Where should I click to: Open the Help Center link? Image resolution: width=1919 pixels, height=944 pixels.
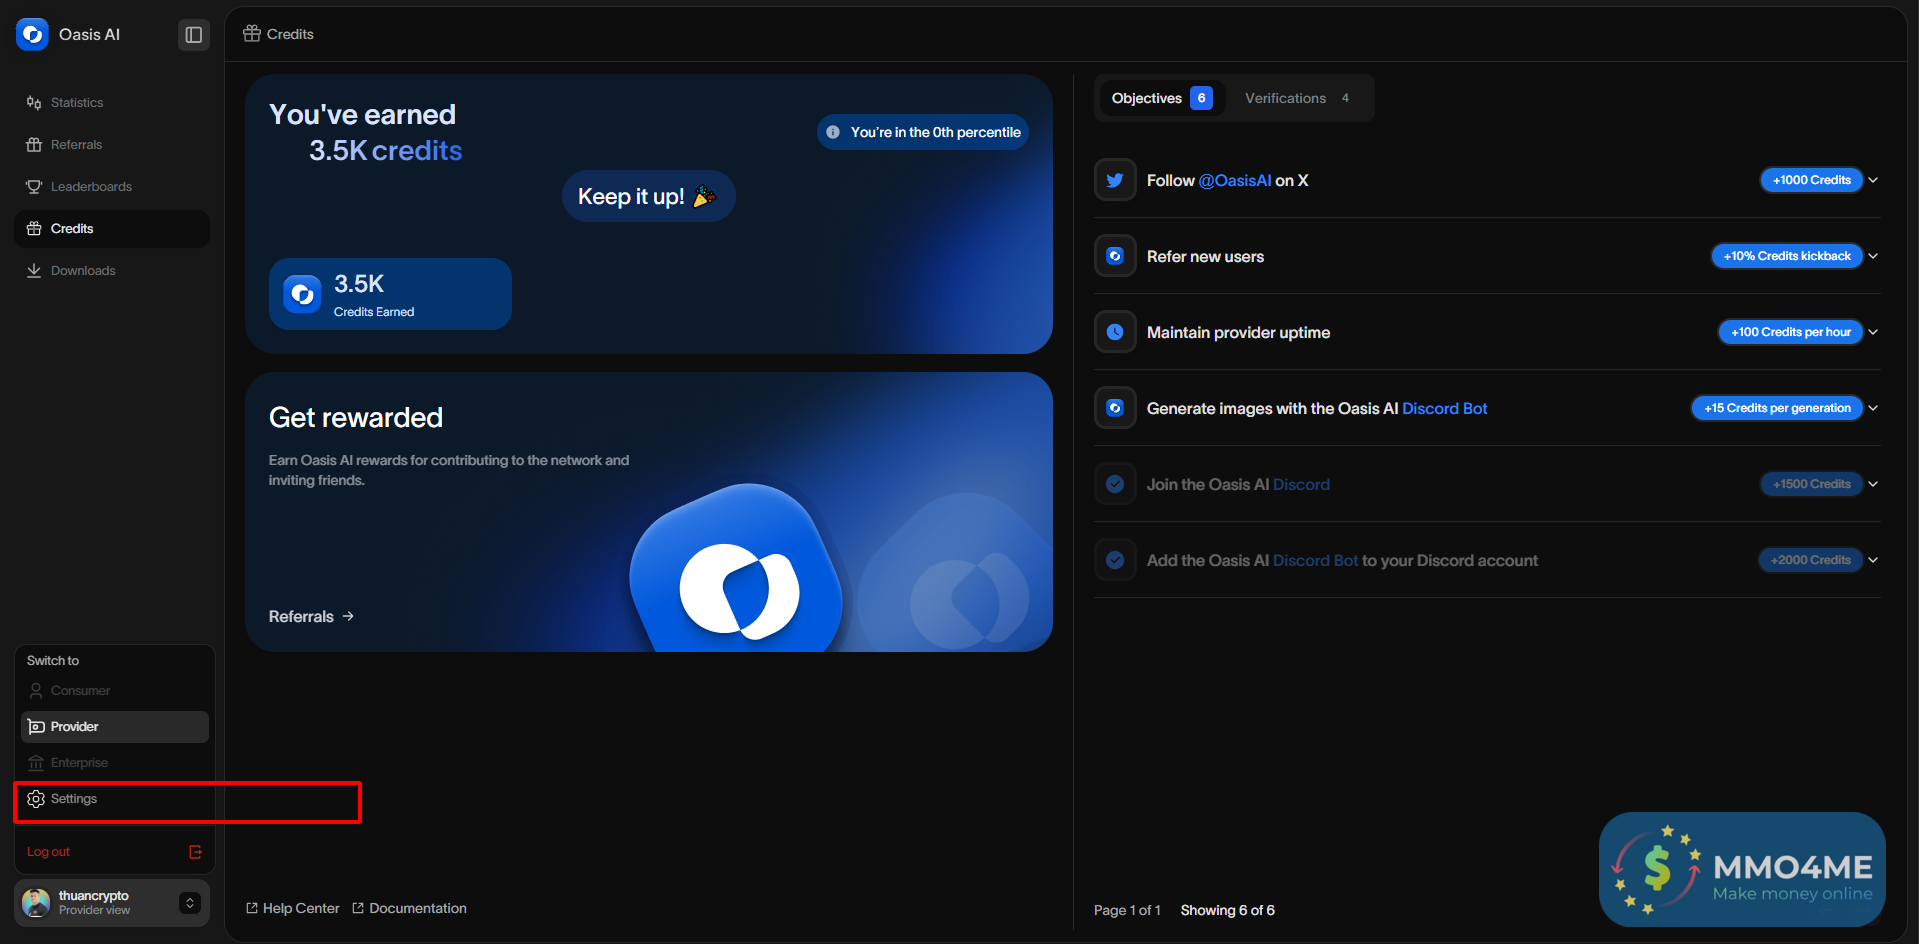coord(293,908)
